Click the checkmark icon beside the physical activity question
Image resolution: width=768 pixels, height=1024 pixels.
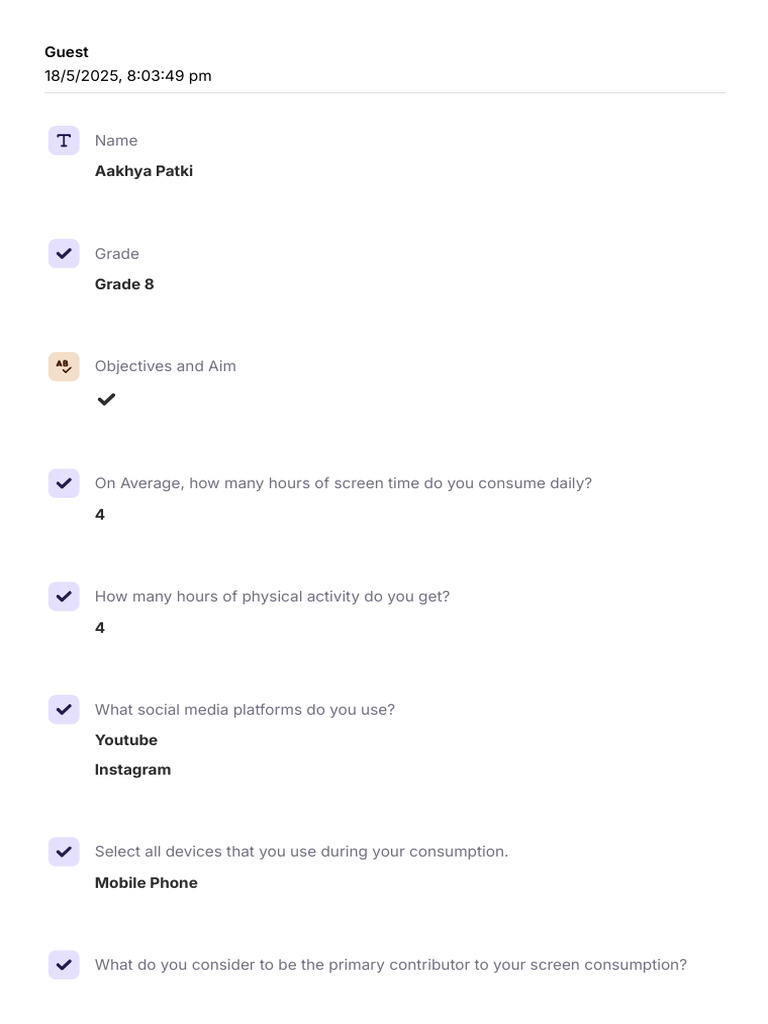click(64, 596)
